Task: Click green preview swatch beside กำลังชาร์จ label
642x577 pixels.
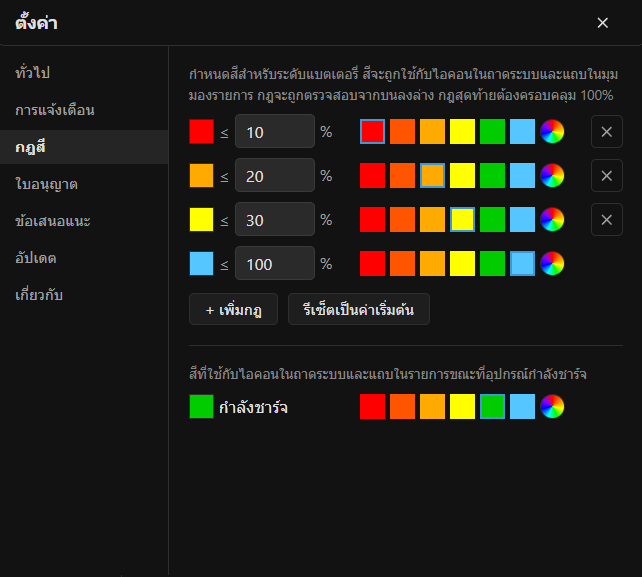Action: click(201, 407)
